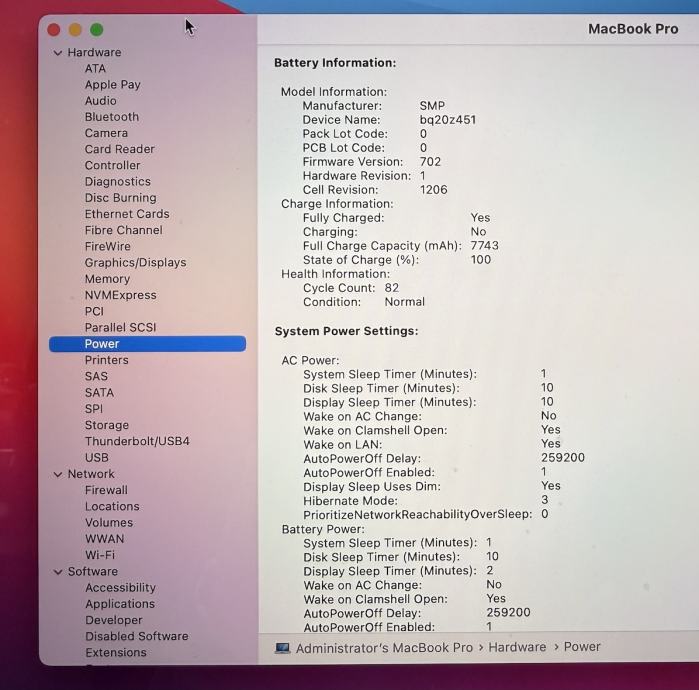Click Hardware in the path bar
The width and height of the screenshot is (699, 690).
[517, 647]
